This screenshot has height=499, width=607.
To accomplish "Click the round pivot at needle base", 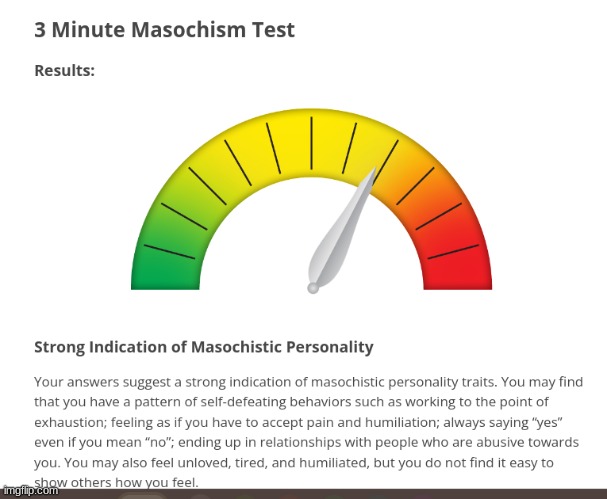I will (313, 288).
